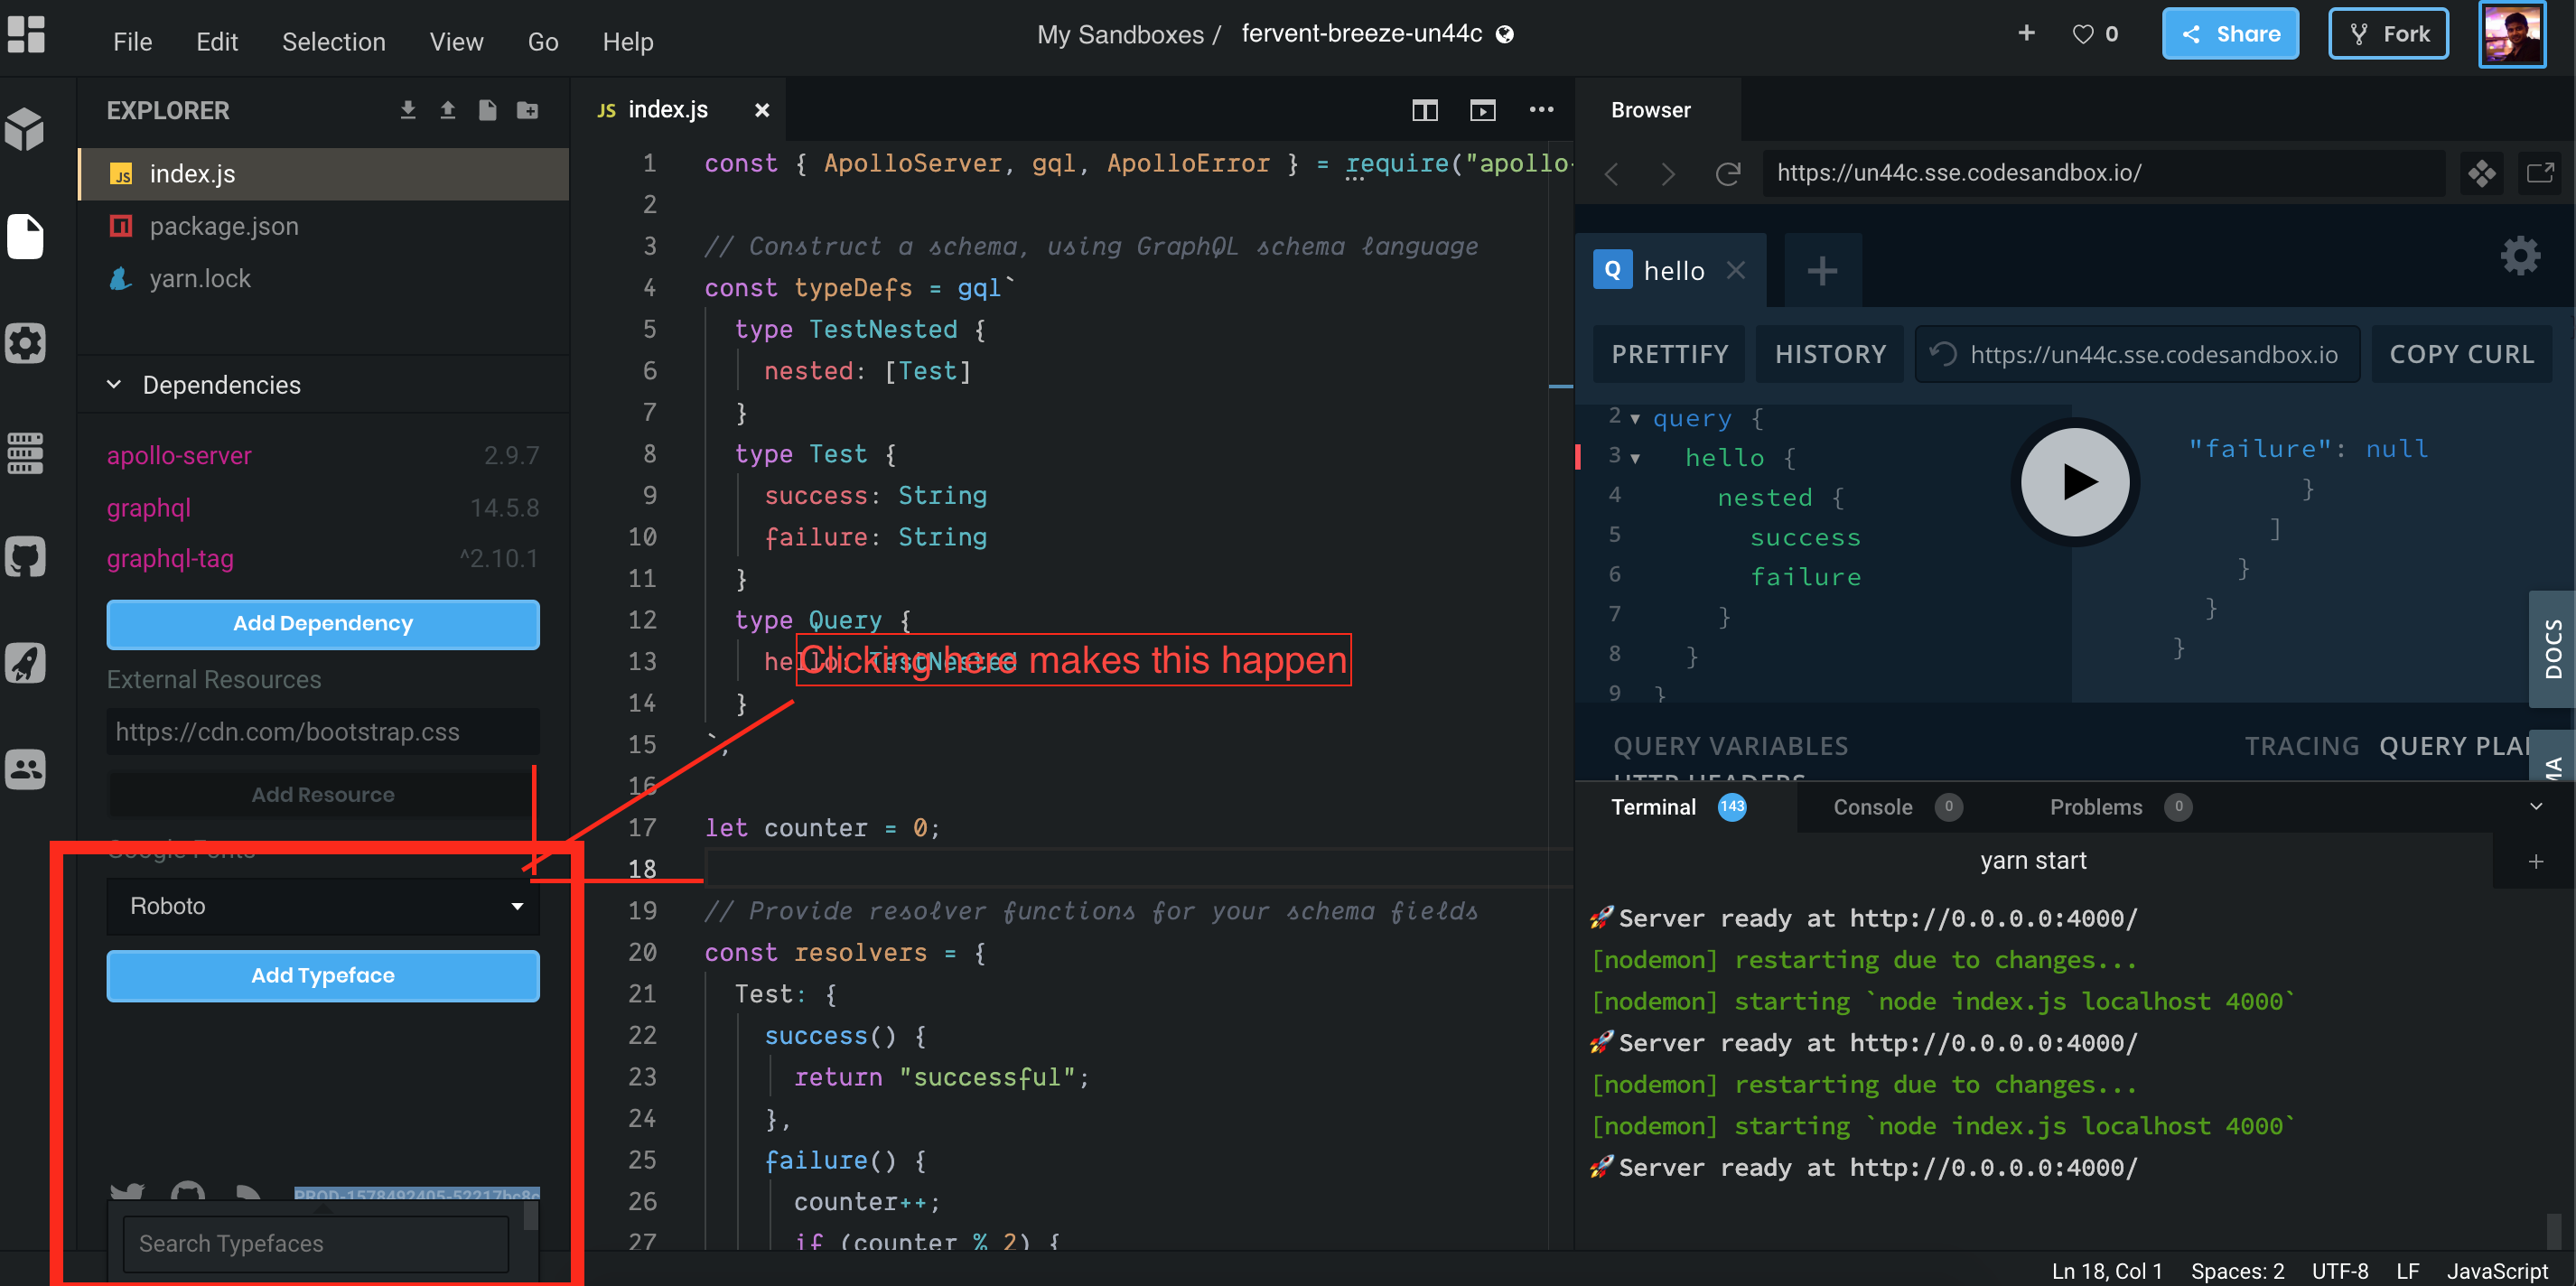Open the deployment rocket panel
Screen dimensions: 2576x1286
pyautogui.click(x=25, y=663)
